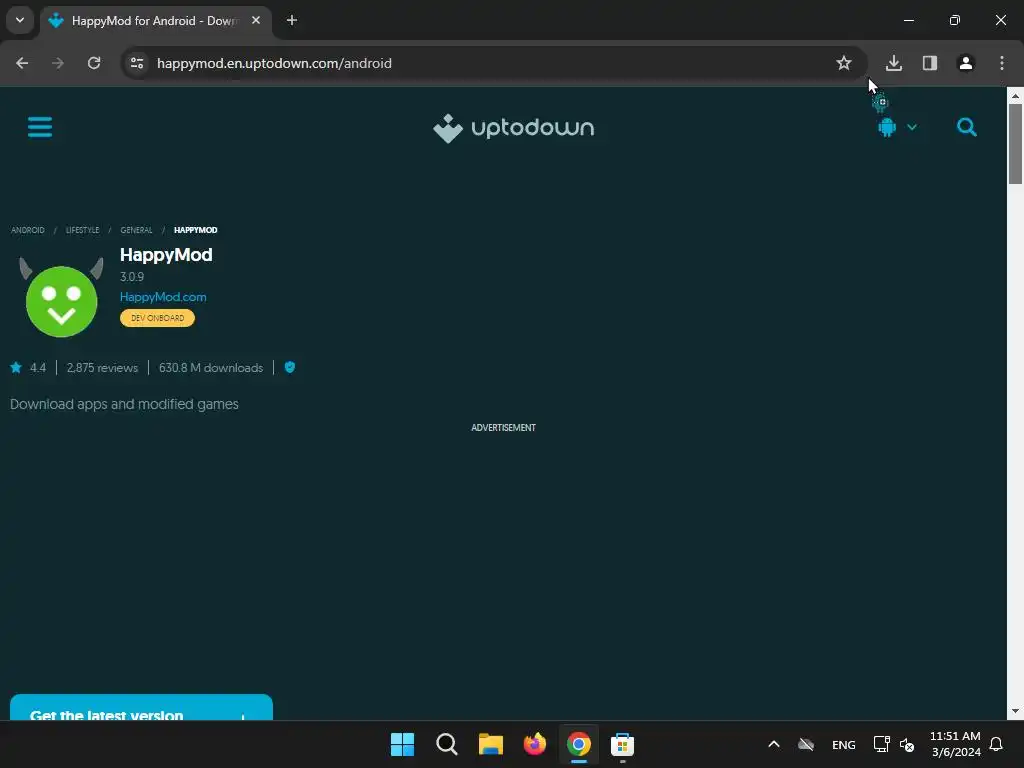Click the 4.4 star rating

[28, 368]
